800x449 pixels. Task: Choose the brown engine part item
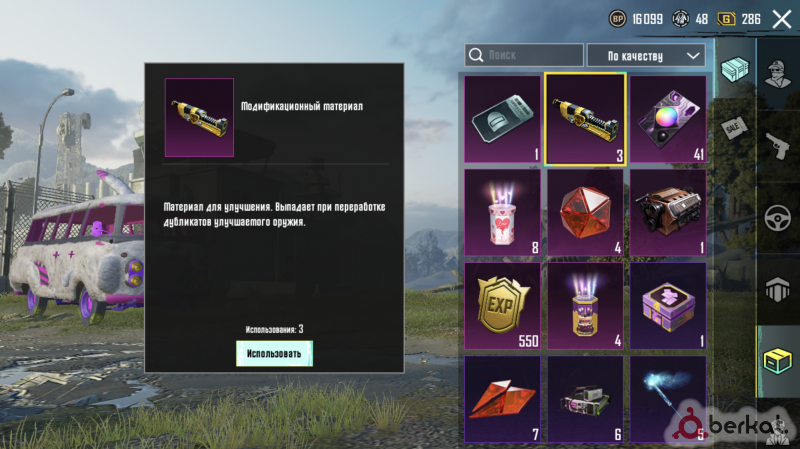(668, 212)
